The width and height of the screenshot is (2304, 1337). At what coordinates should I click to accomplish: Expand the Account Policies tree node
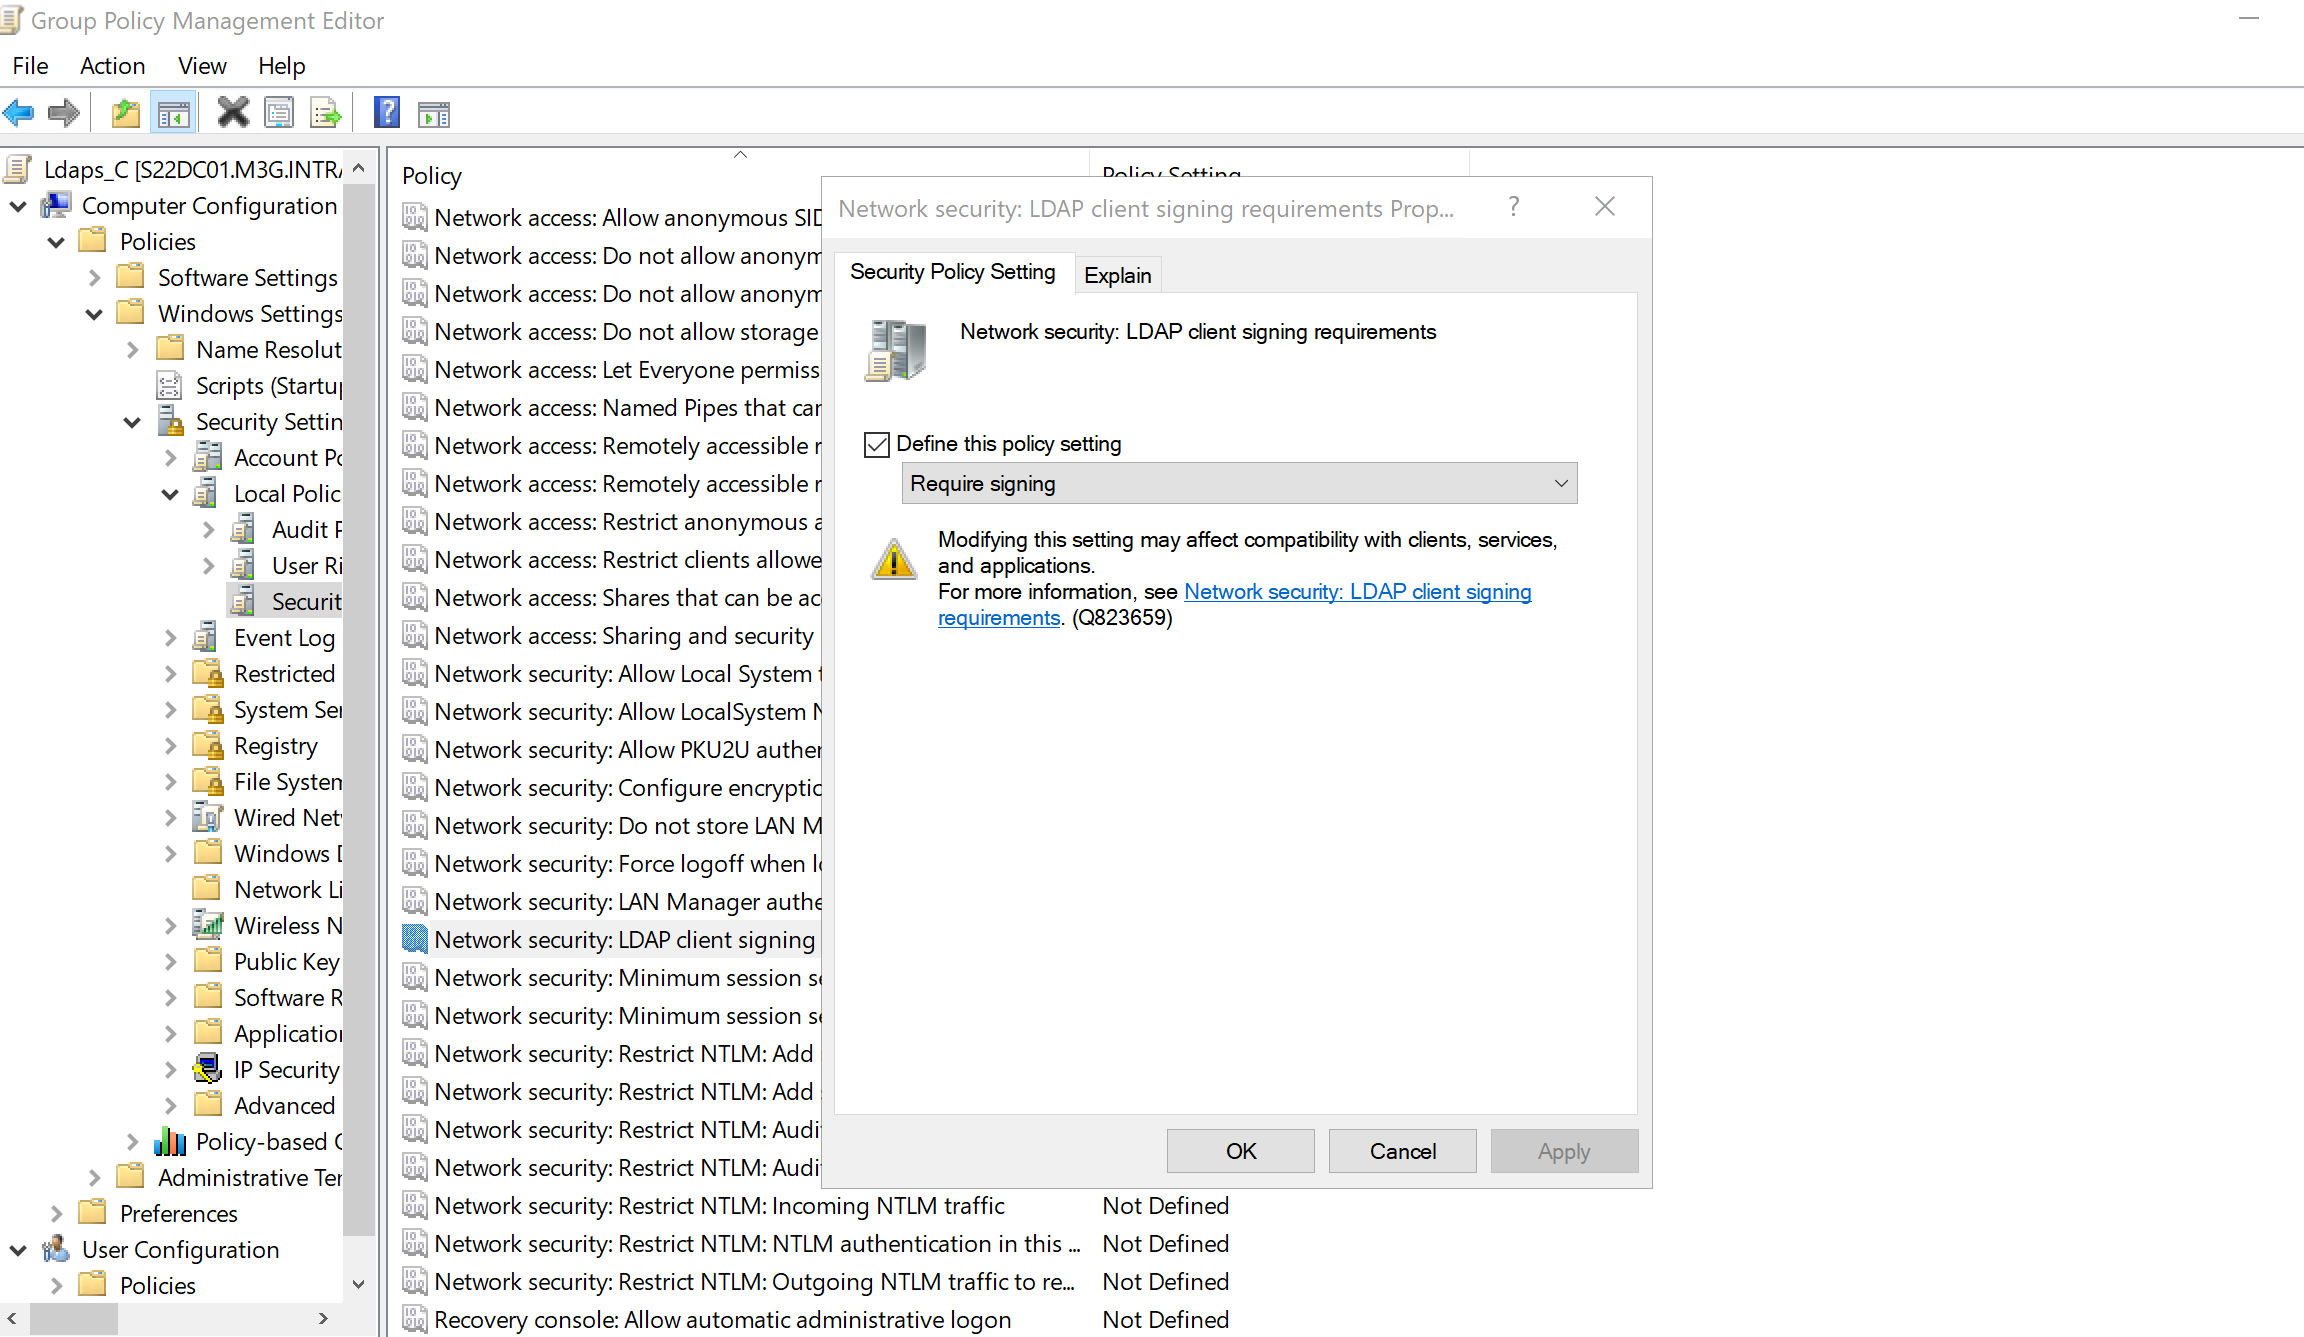coord(170,458)
